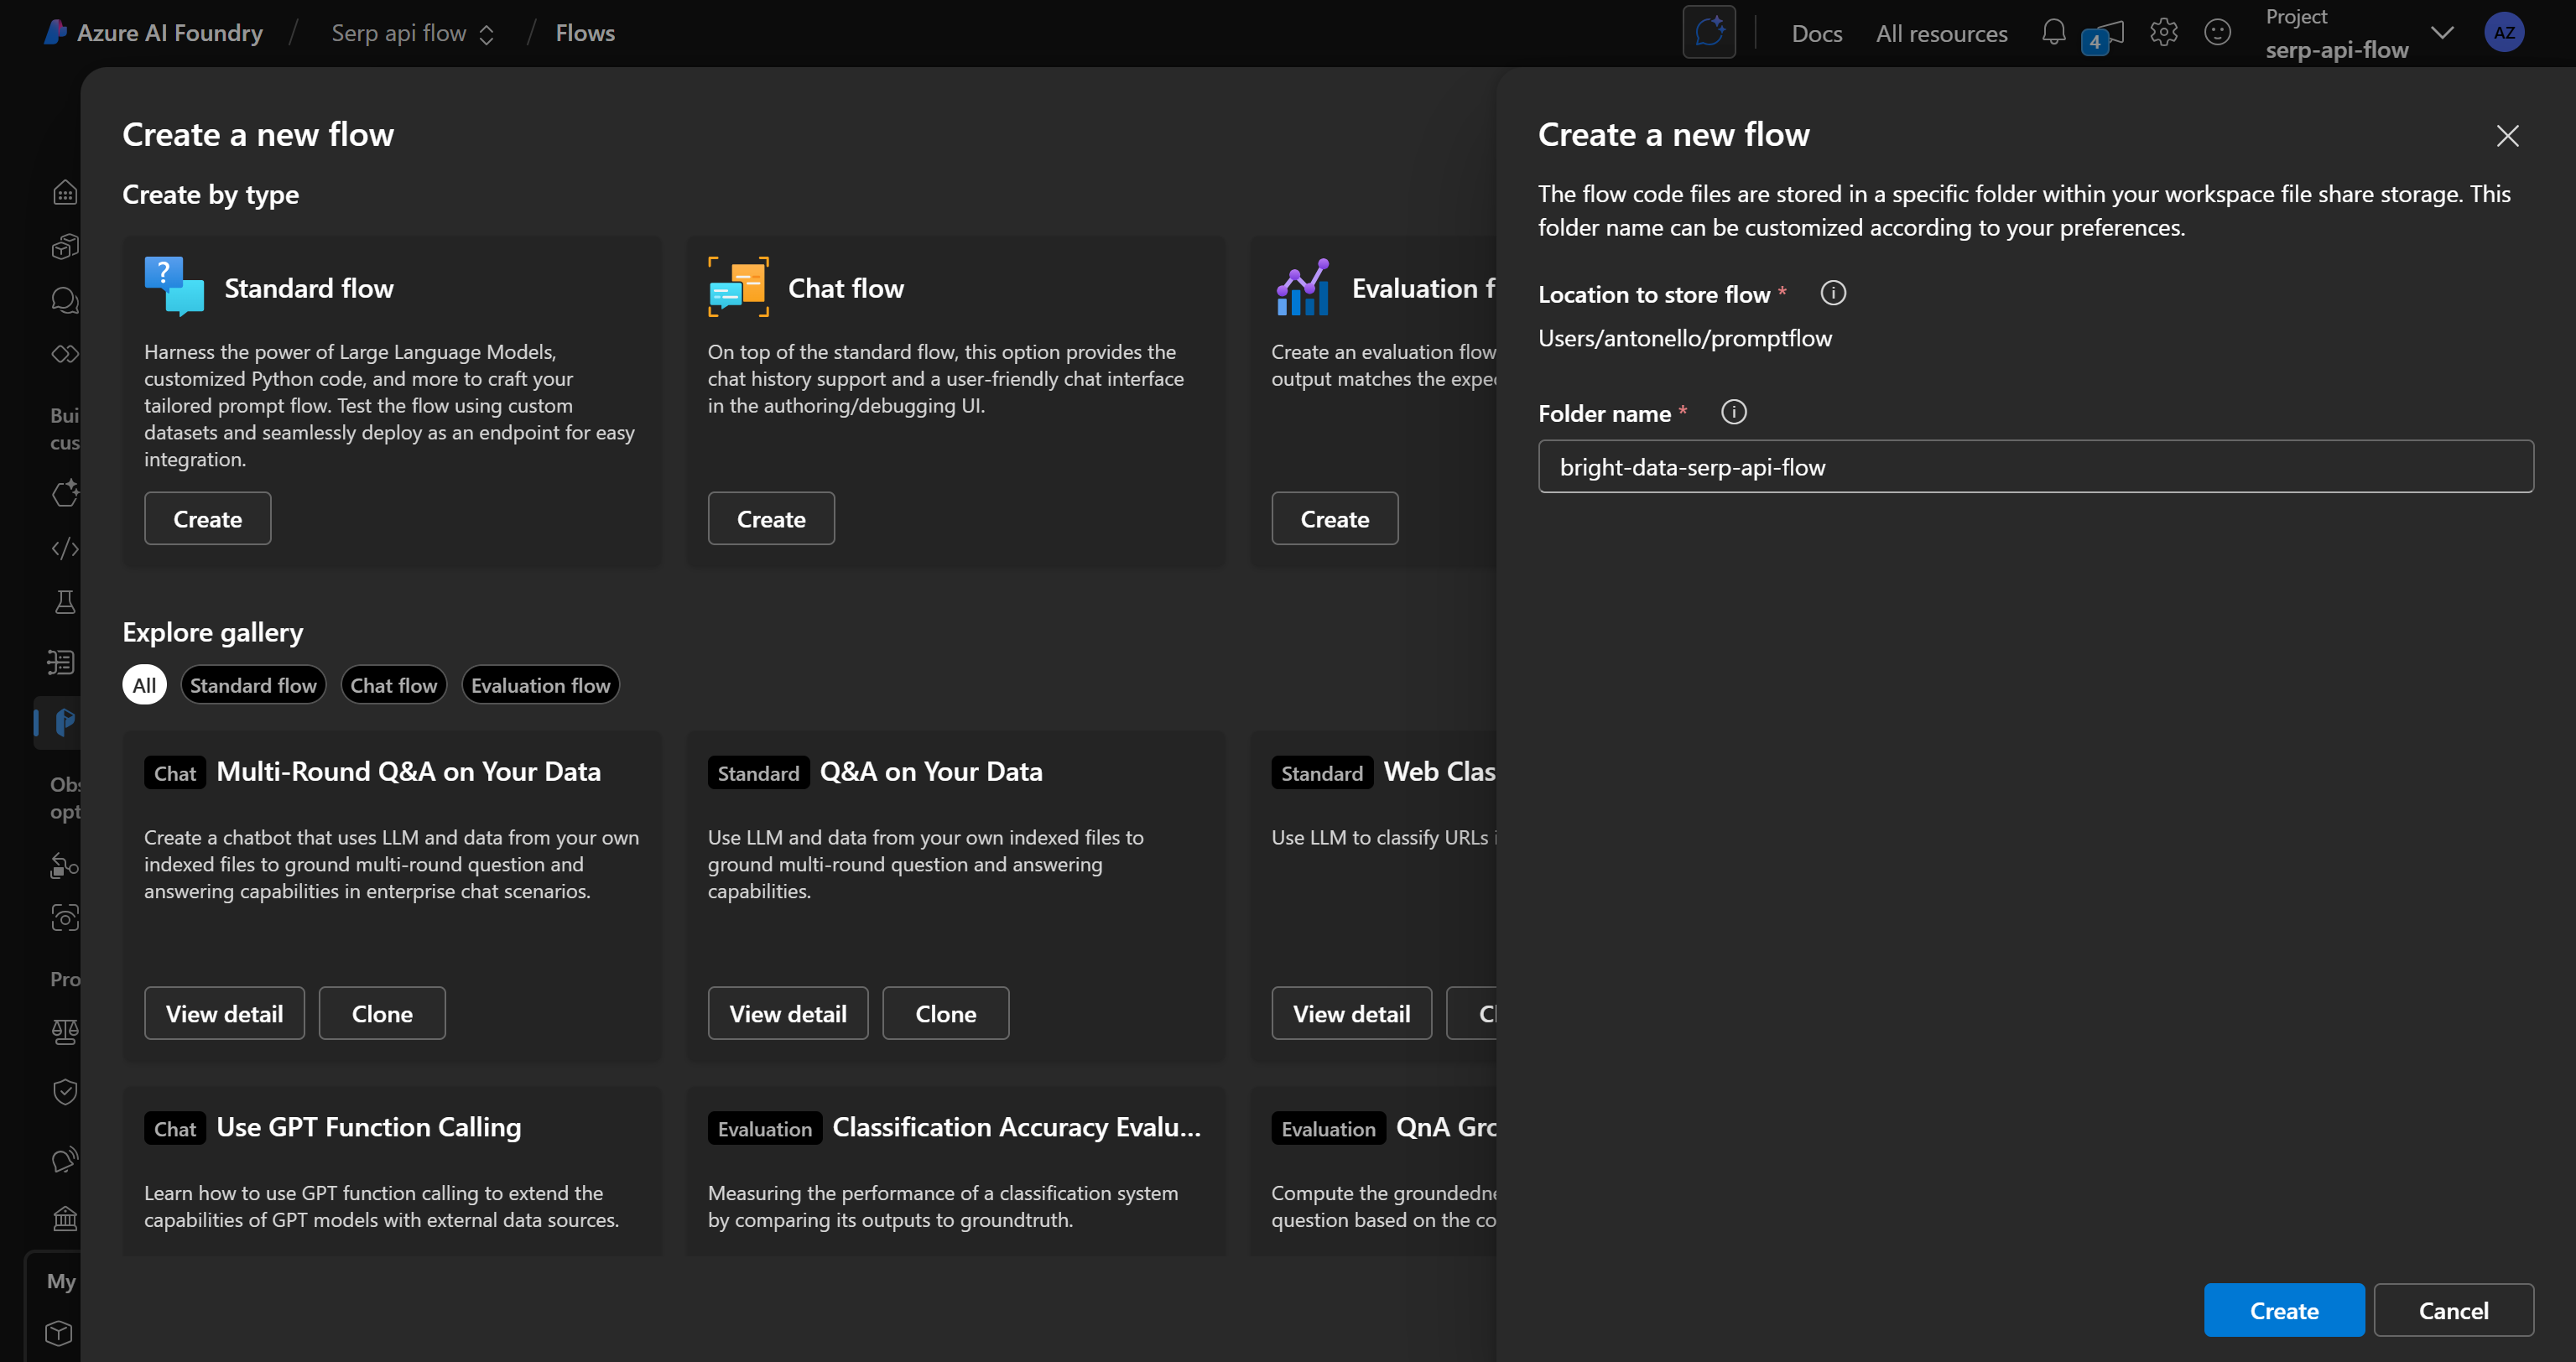Viewport: 2576px width, 1362px height.
Task: Filter gallery by Standard flow
Action: pyautogui.click(x=253, y=685)
